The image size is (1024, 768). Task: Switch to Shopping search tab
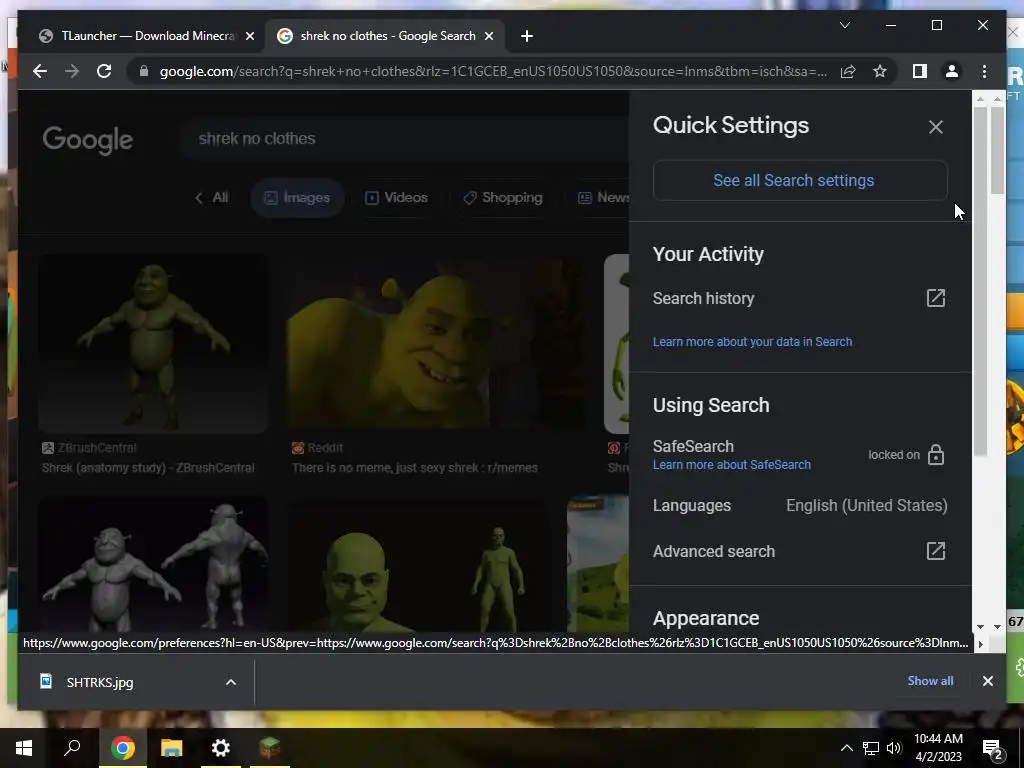pyautogui.click(x=503, y=197)
